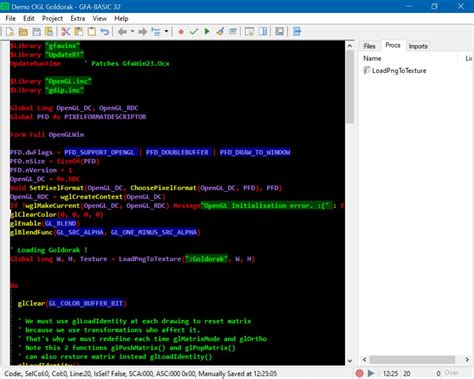Image resolution: width=474 pixels, height=379 pixels.
Task: Click GL_COLOR_BUFFER_BIT in glClear line
Action: 86,303
